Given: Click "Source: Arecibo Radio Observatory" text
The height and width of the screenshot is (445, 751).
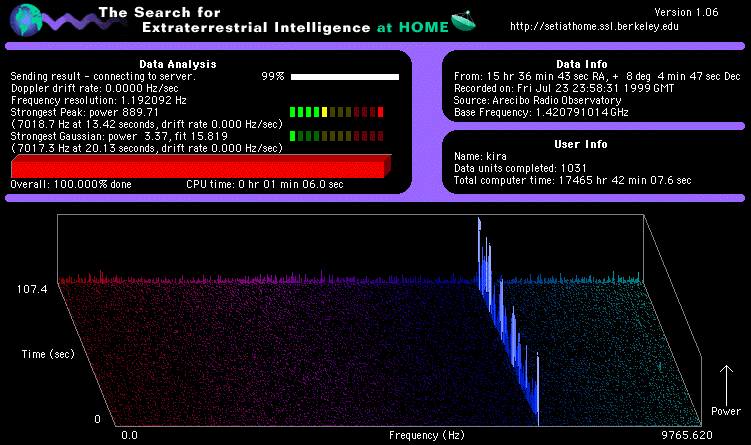Looking at the screenshot, I should tap(537, 100).
